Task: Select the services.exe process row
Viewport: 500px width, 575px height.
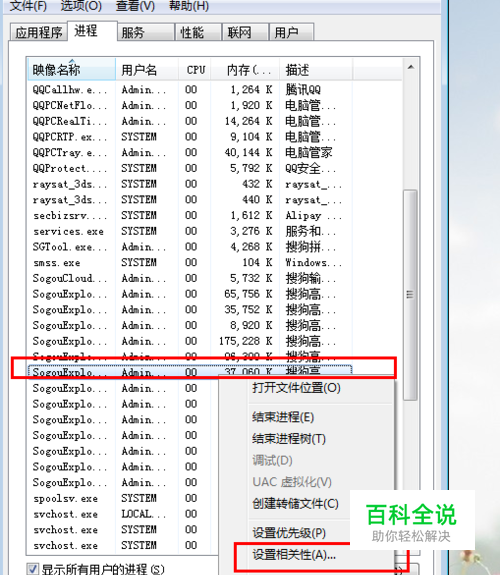Action: pos(190,231)
